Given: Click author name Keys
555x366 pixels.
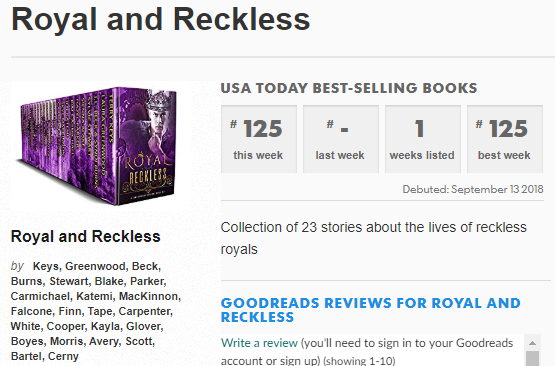Looking at the screenshot, I should (x=46, y=266).
